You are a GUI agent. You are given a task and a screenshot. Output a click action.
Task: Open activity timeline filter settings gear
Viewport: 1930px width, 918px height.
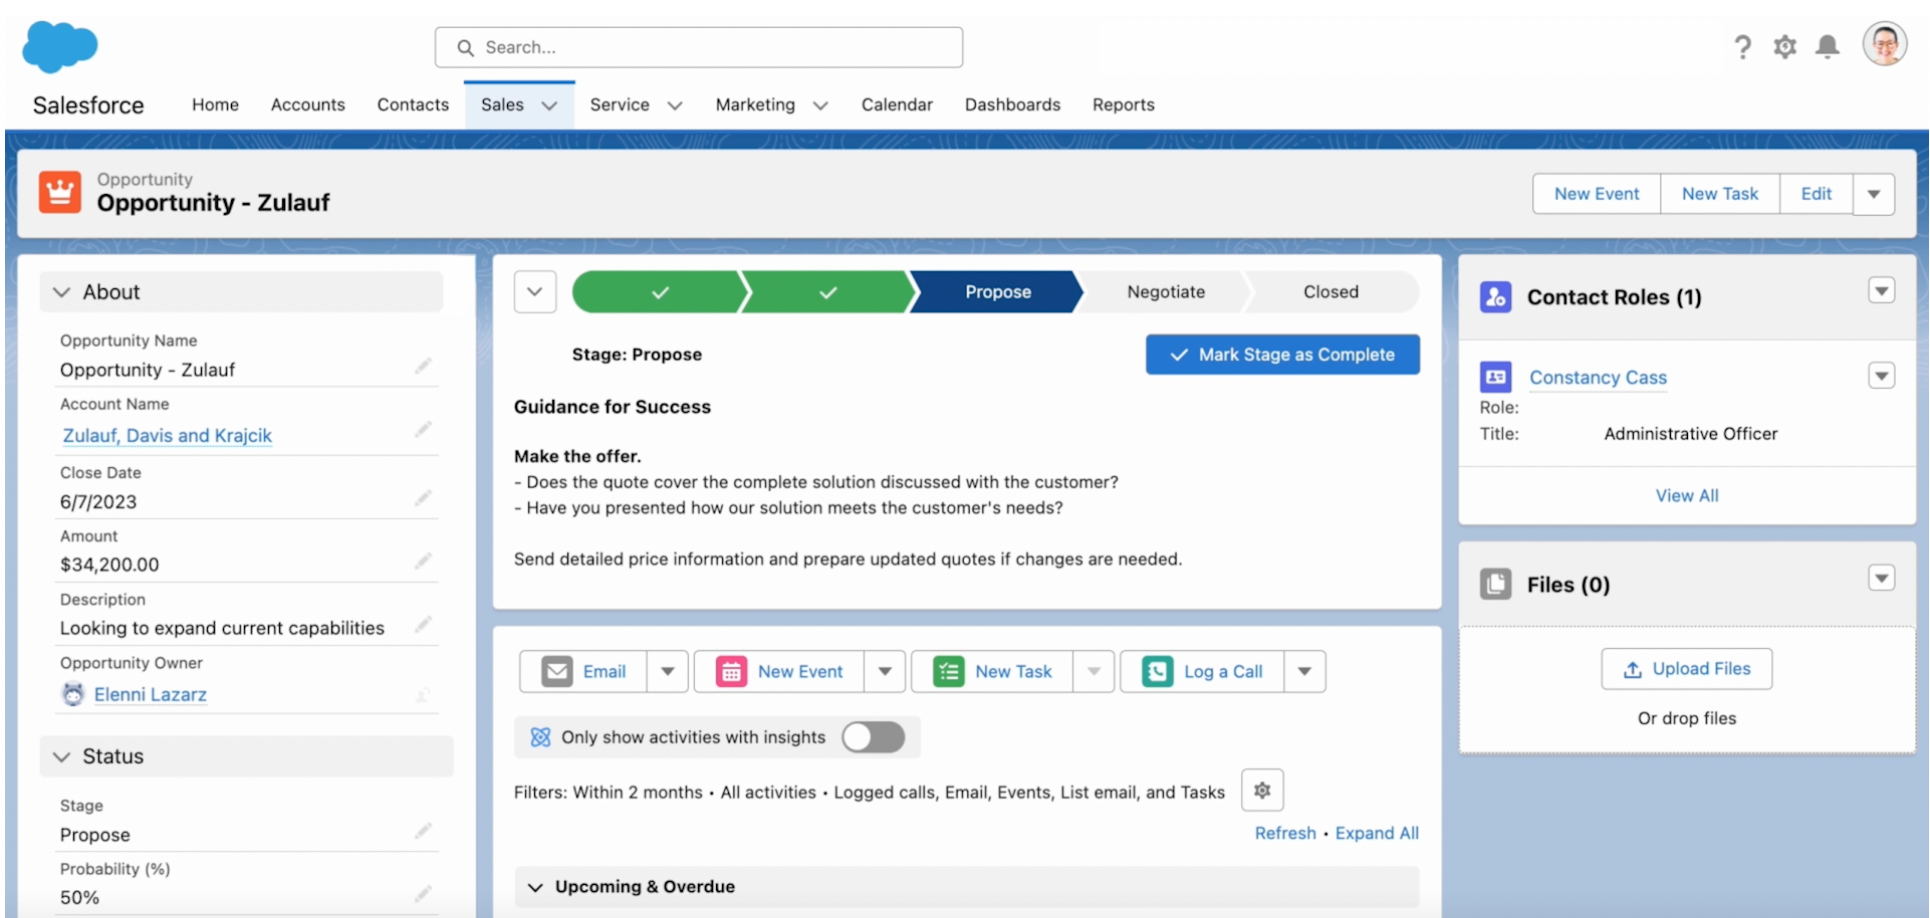coord(1262,791)
